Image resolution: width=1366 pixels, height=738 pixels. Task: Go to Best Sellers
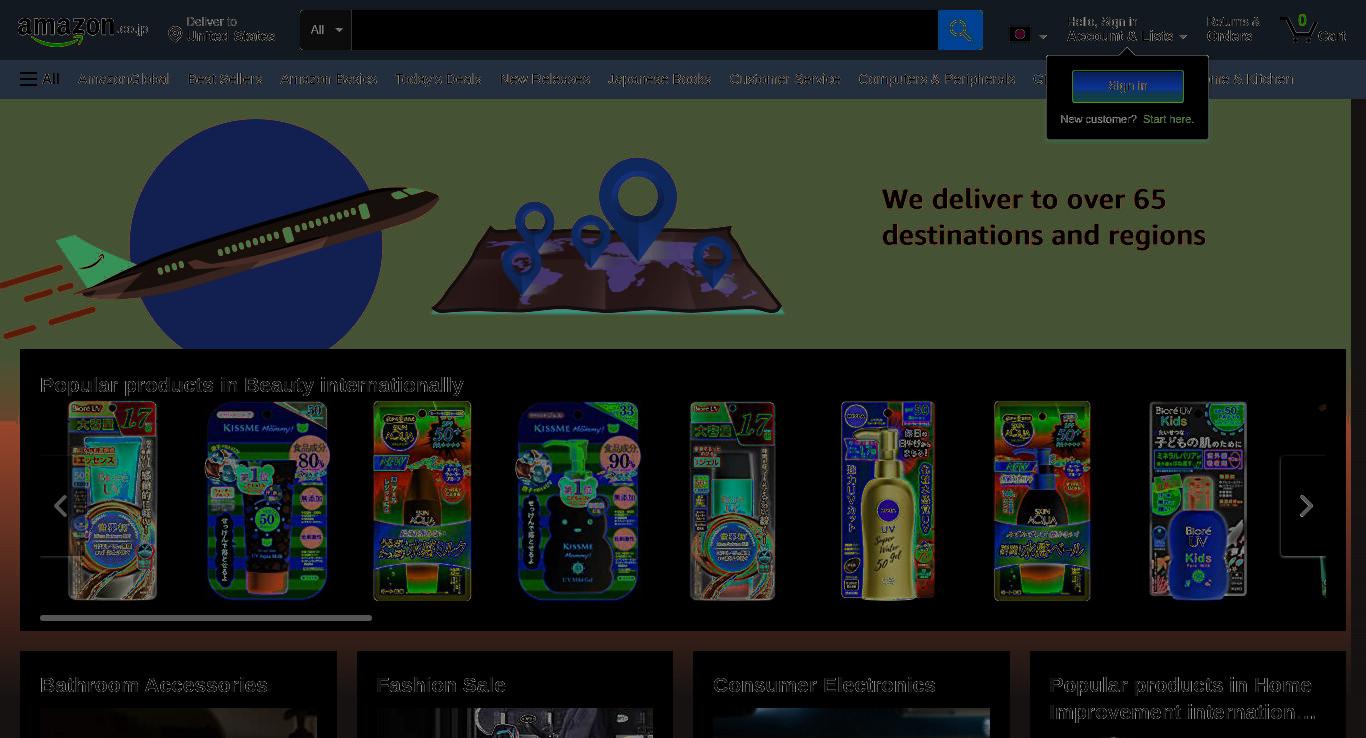pyautogui.click(x=225, y=79)
